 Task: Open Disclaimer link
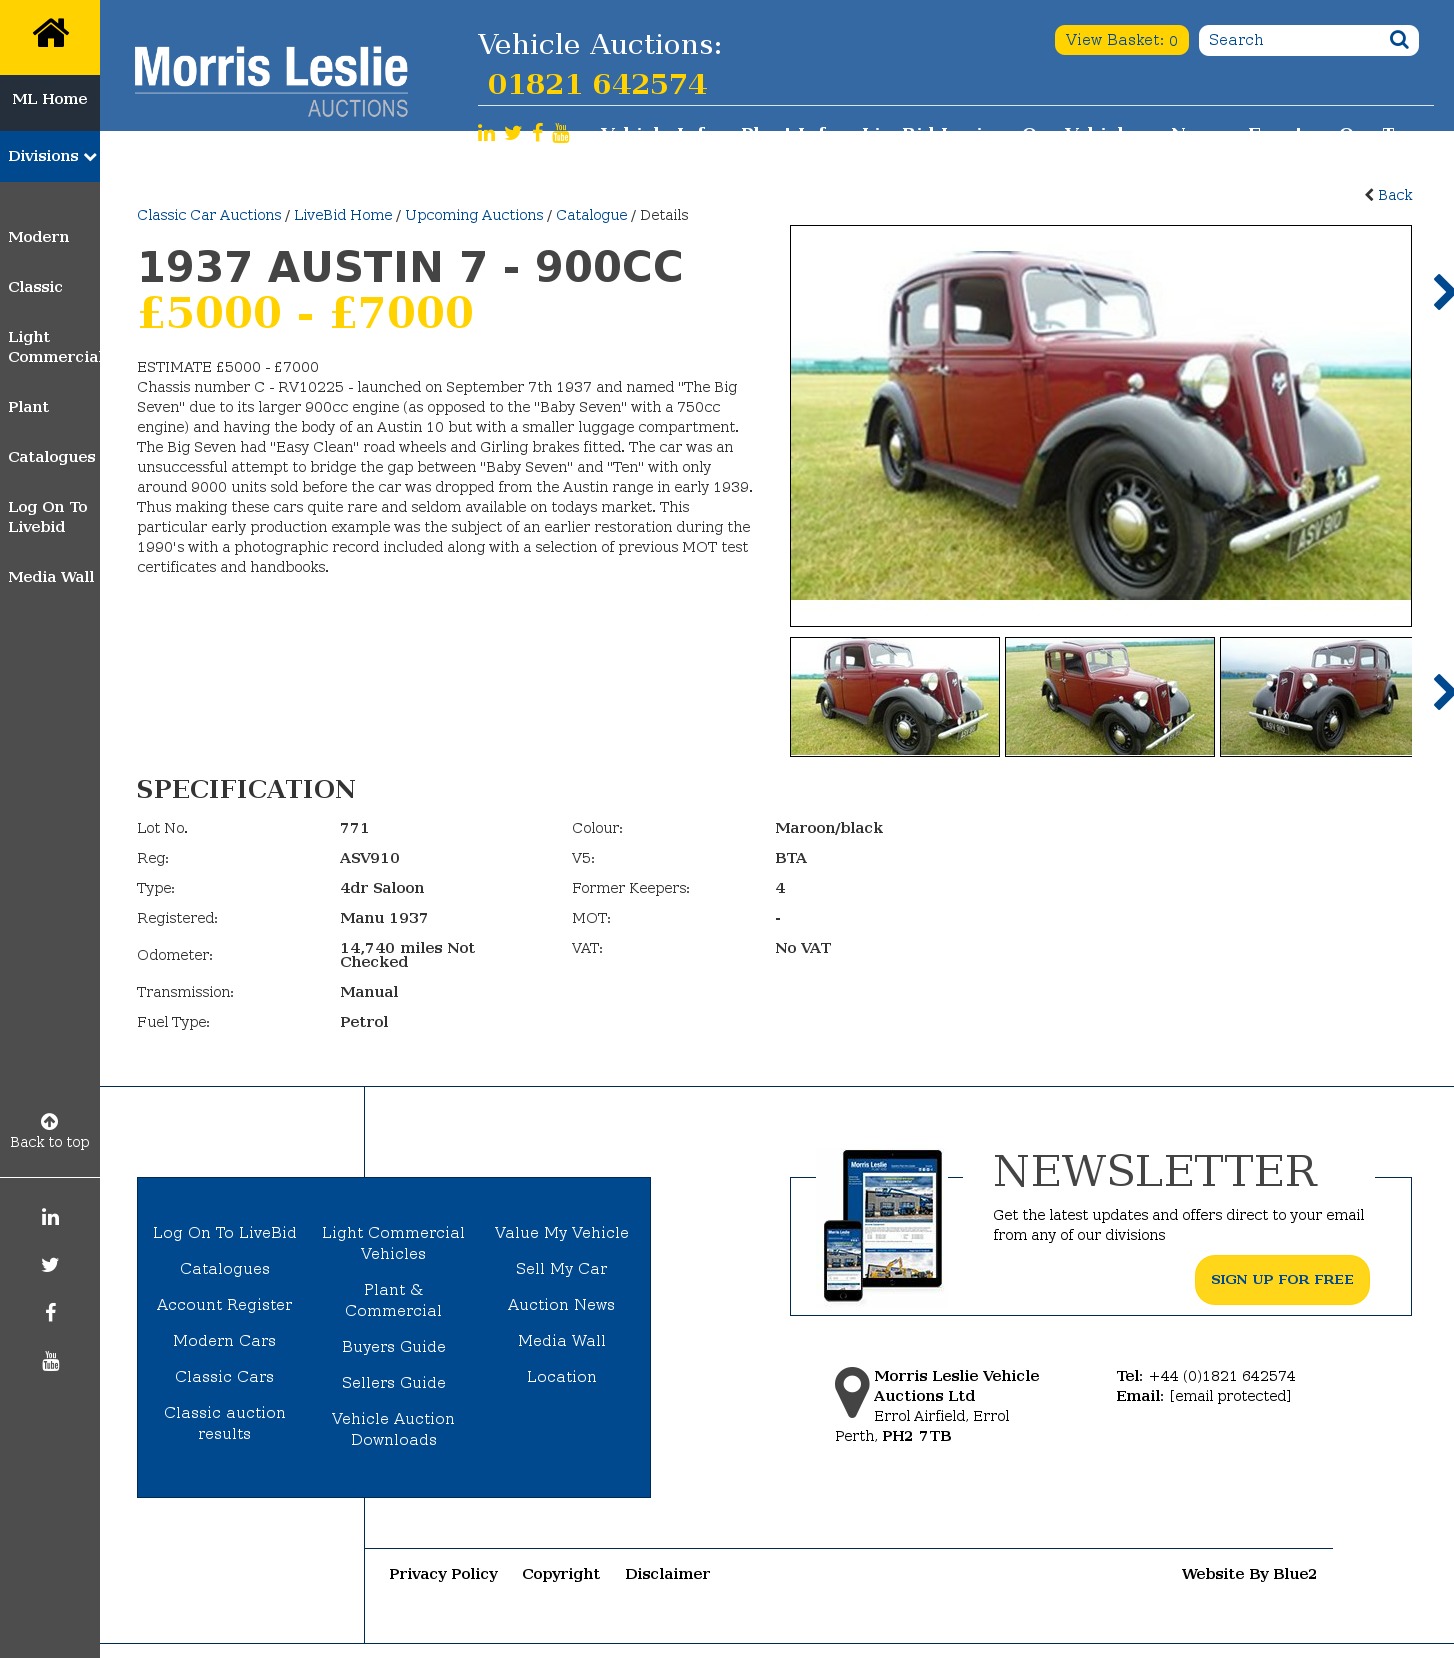coord(668,1574)
